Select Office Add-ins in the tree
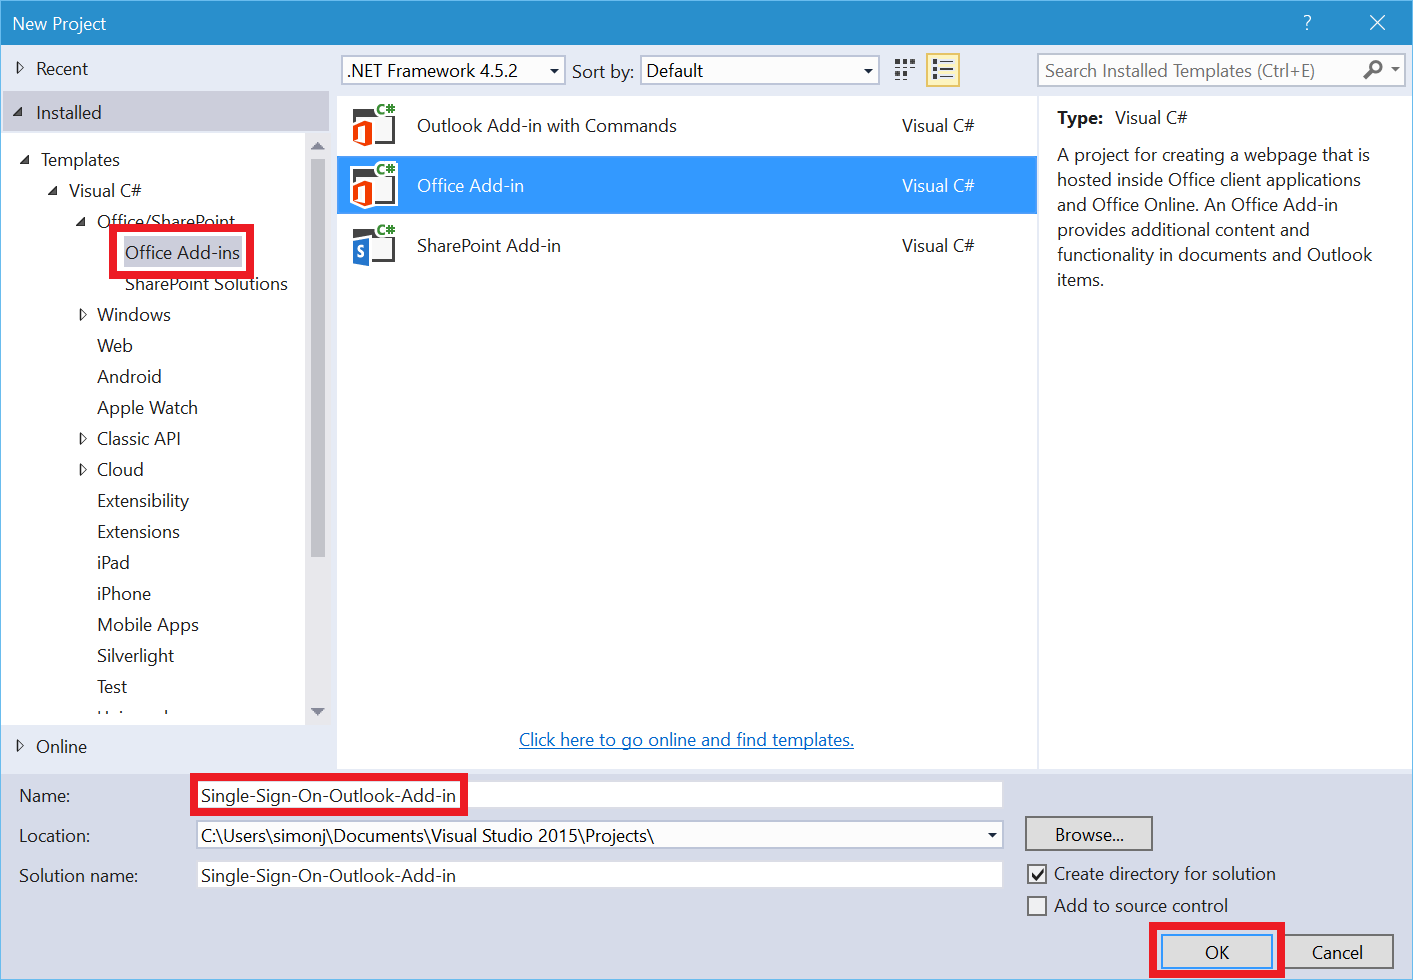Viewport: 1413px width, 980px height. tap(182, 253)
